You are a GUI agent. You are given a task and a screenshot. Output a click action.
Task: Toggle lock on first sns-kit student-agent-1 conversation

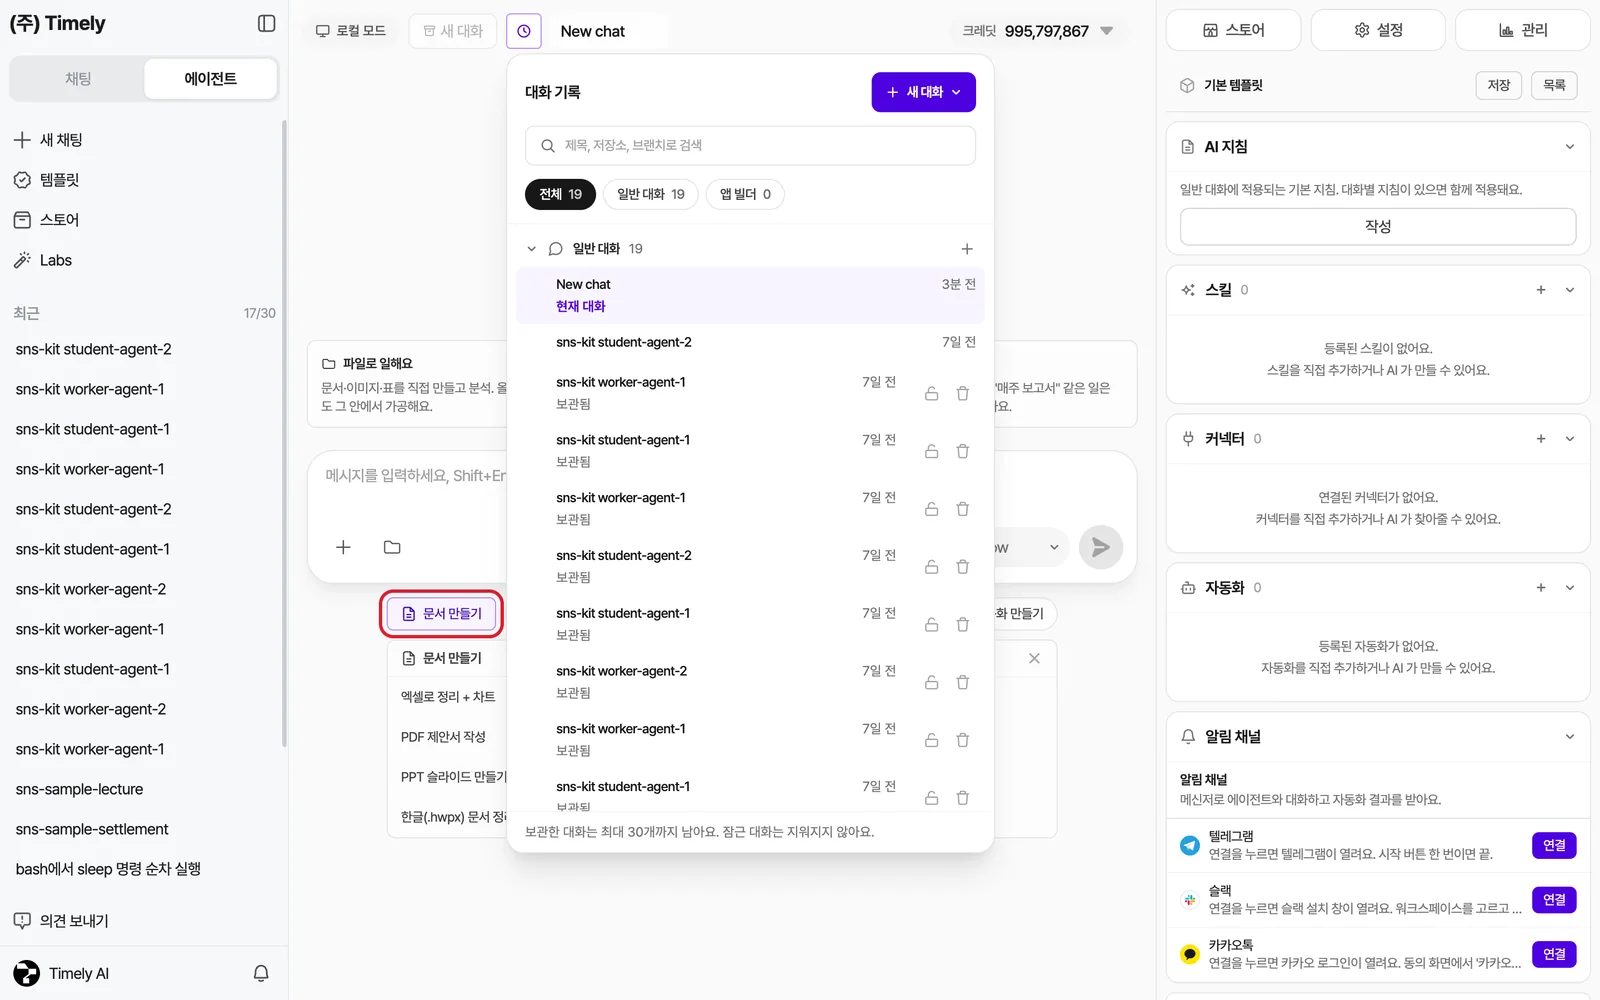pos(931,452)
